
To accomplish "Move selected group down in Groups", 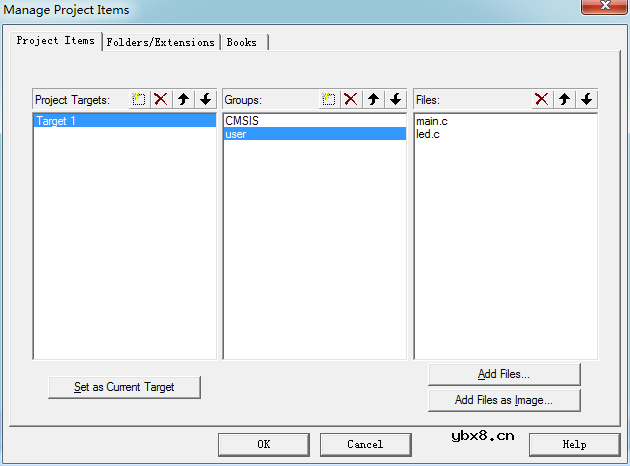I will click(395, 99).
